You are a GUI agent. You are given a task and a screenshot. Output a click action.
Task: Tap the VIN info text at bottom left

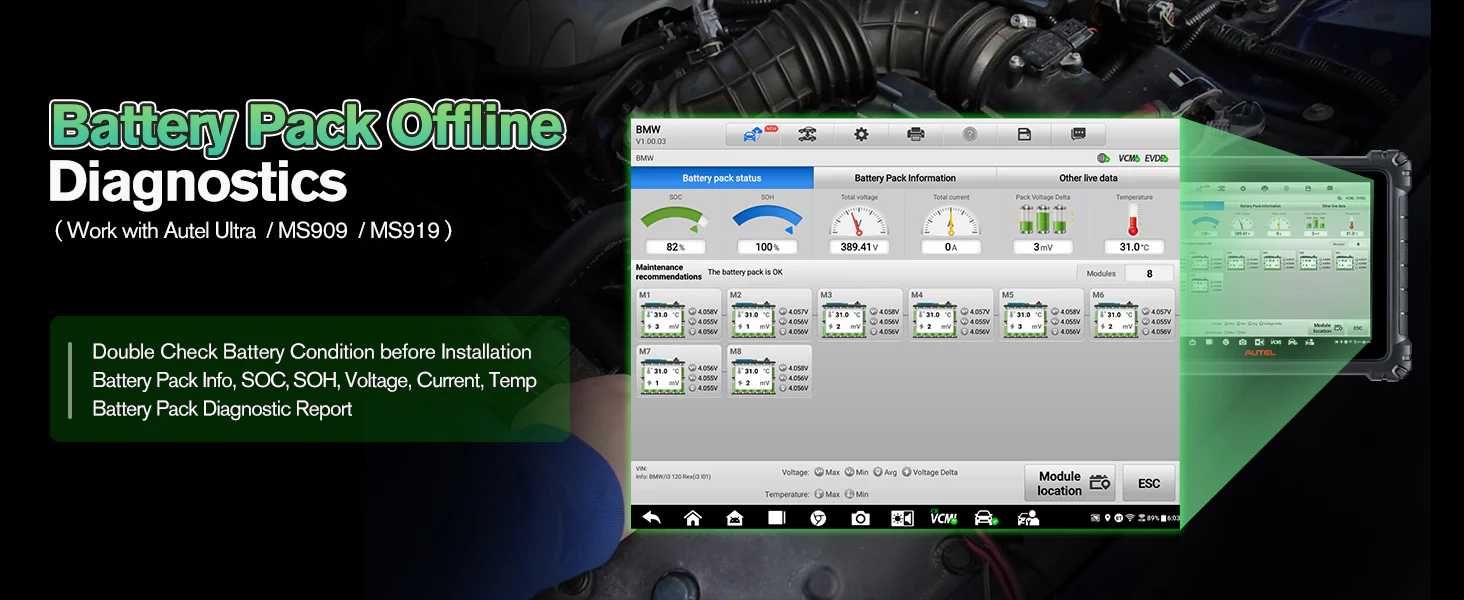673,472
